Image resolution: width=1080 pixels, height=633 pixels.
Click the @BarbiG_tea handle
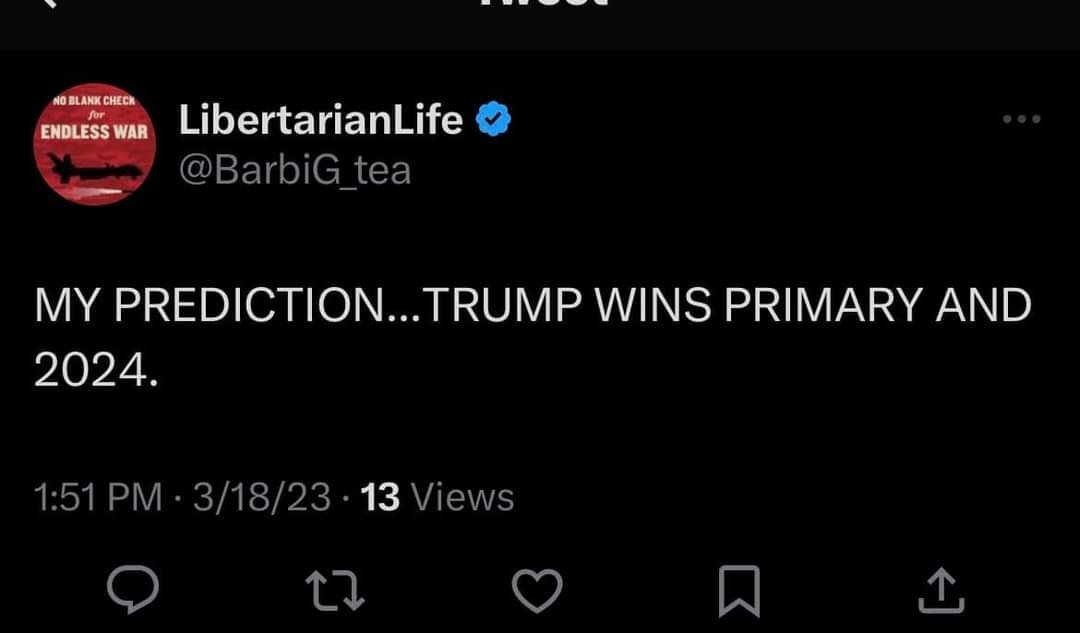[x=294, y=170]
